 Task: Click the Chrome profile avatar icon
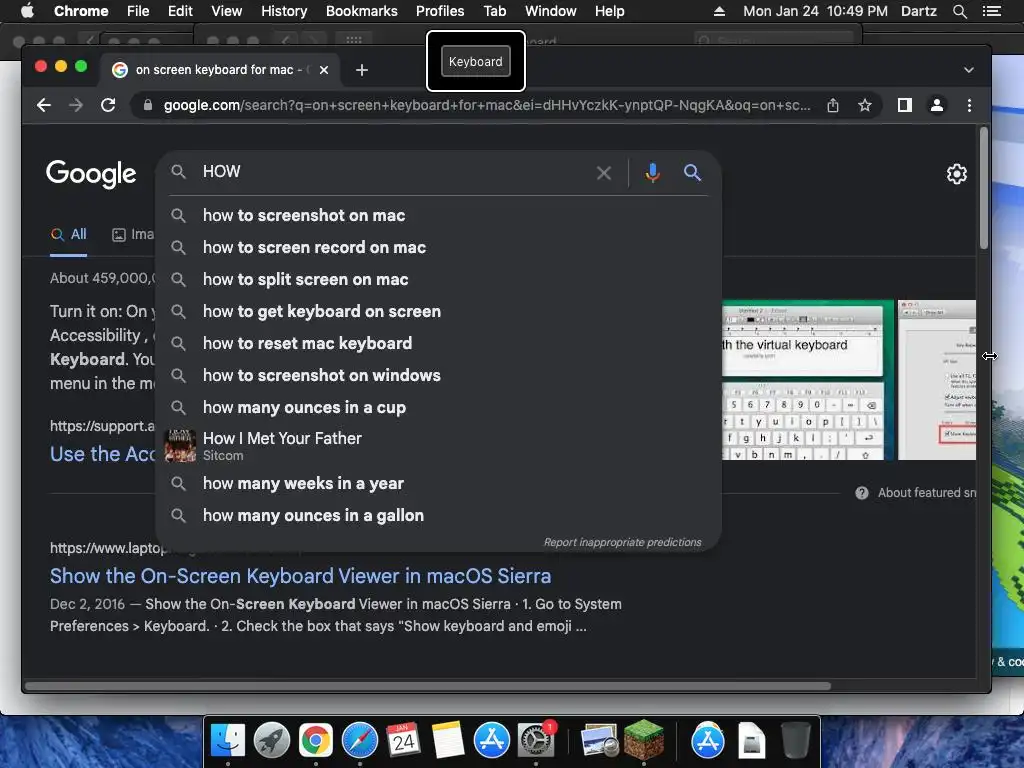[936, 105]
